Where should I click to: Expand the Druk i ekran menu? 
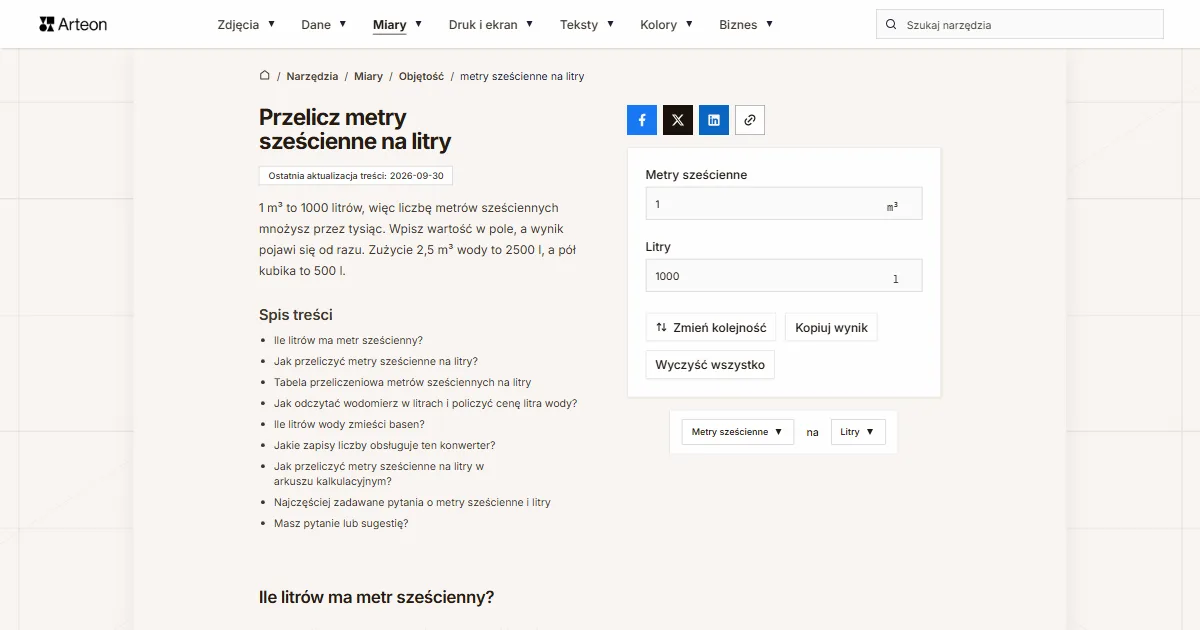point(491,24)
